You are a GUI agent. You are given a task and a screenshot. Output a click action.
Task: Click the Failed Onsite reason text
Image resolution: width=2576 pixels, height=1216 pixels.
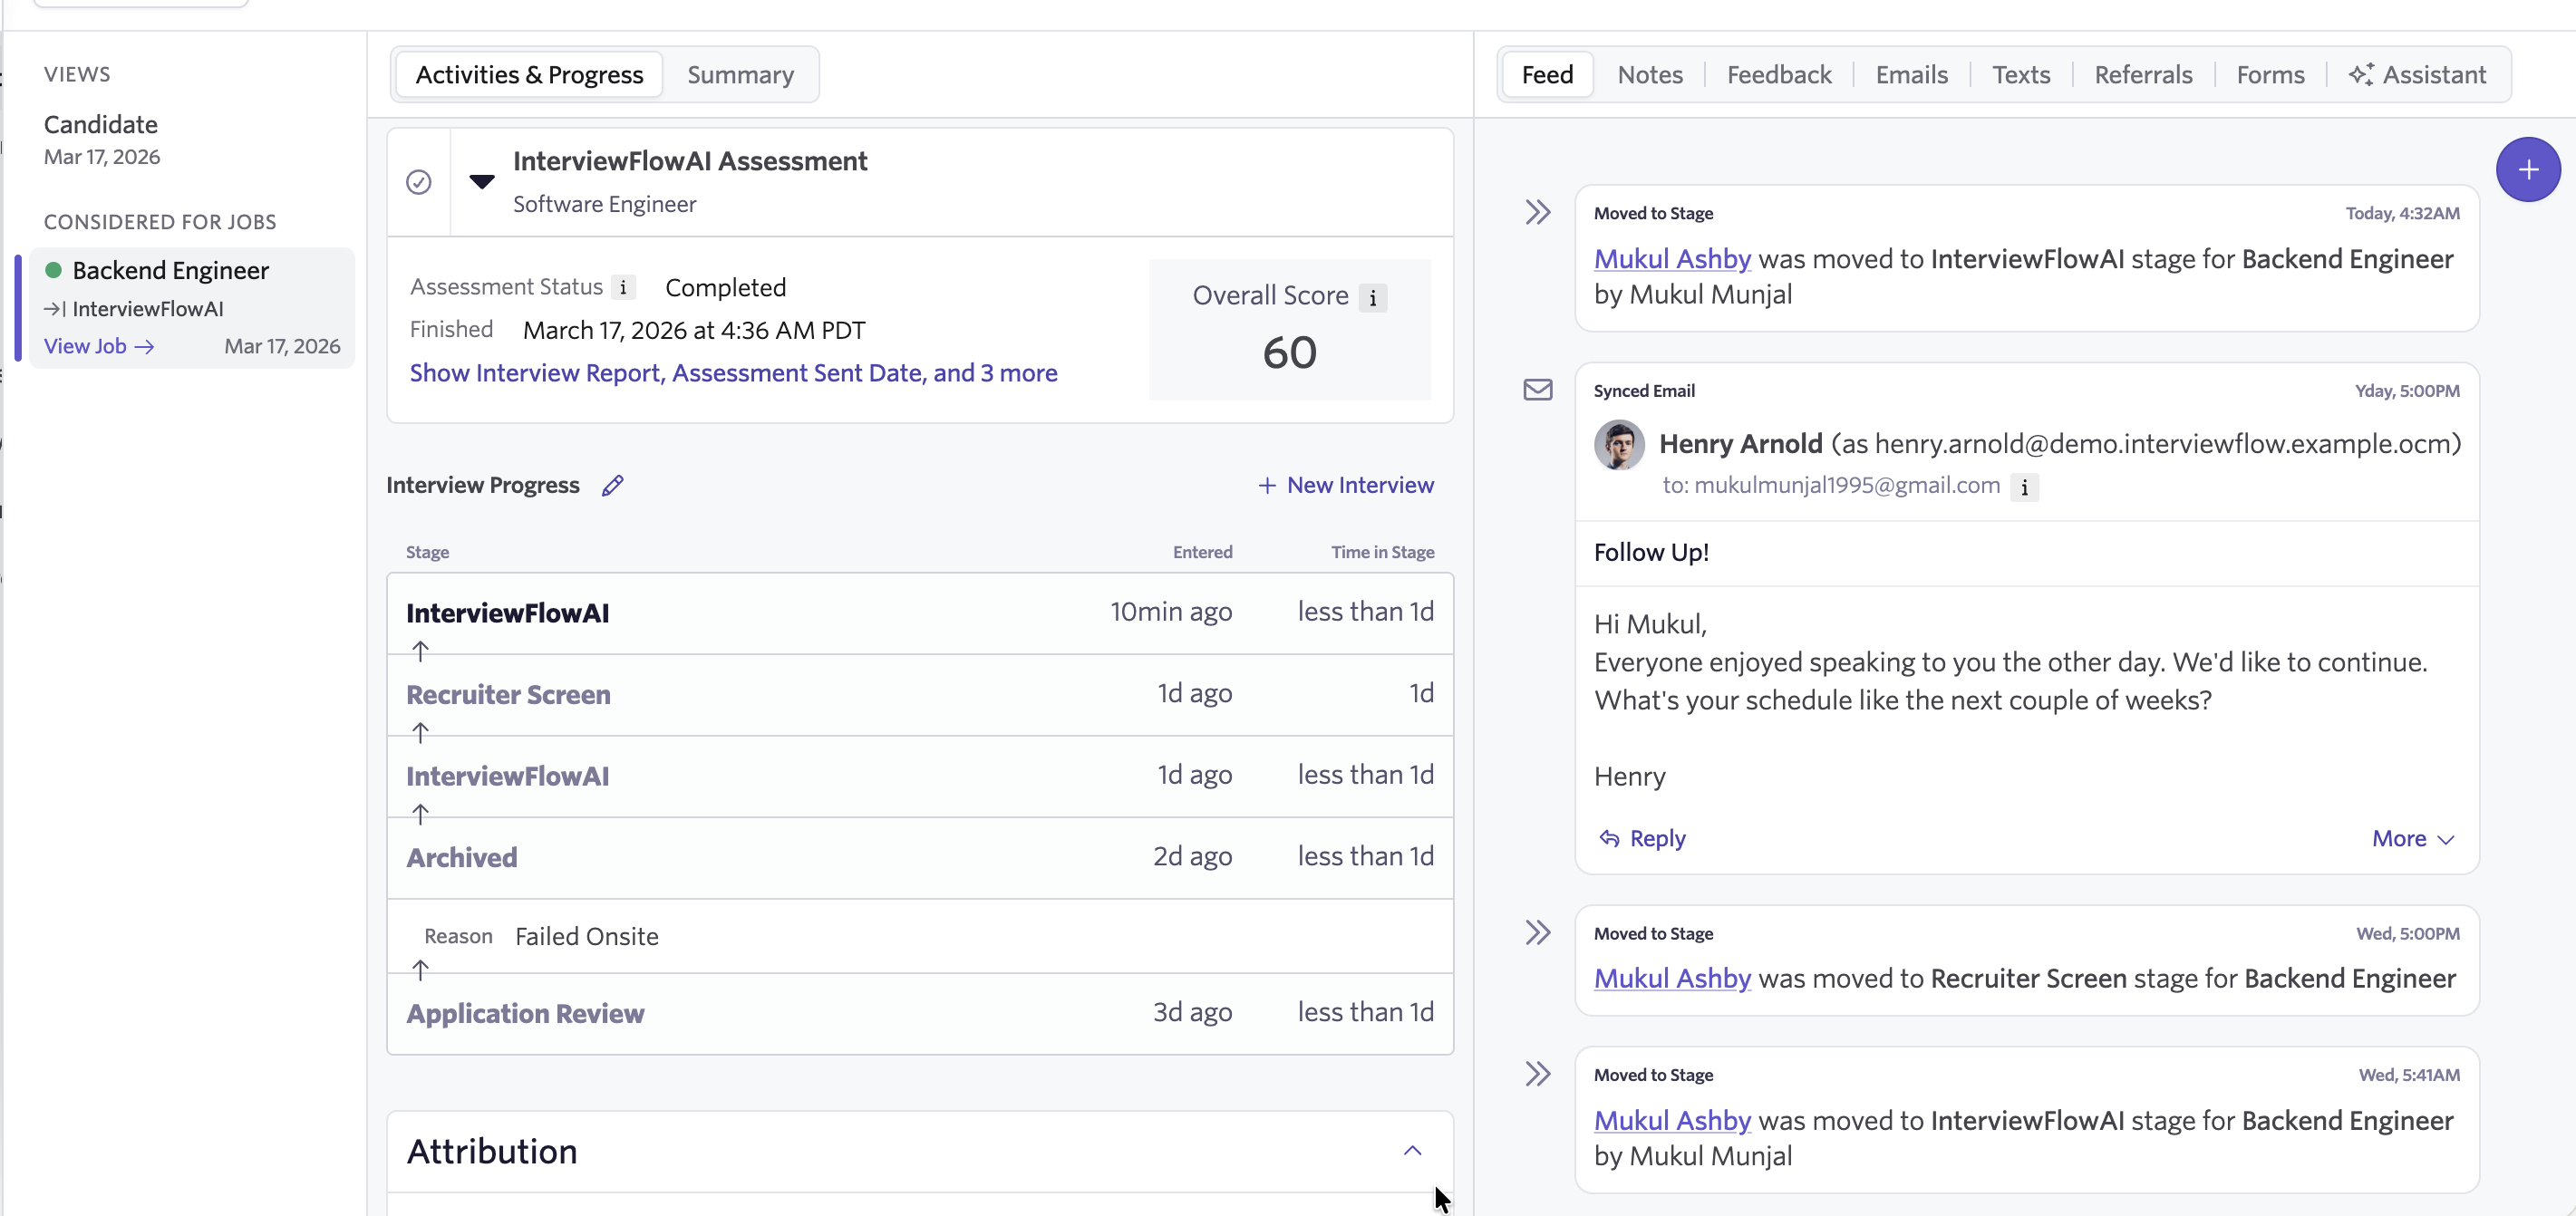[x=586, y=937]
